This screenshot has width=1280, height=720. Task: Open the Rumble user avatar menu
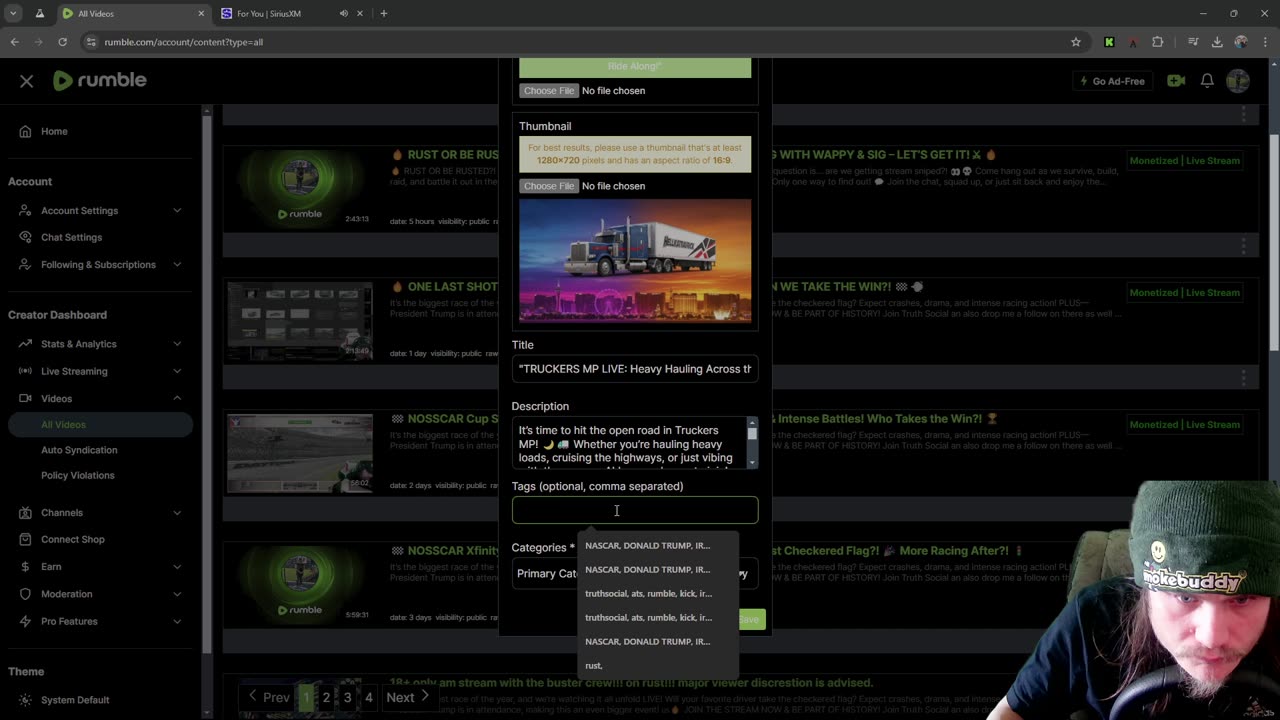click(1238, 81)
